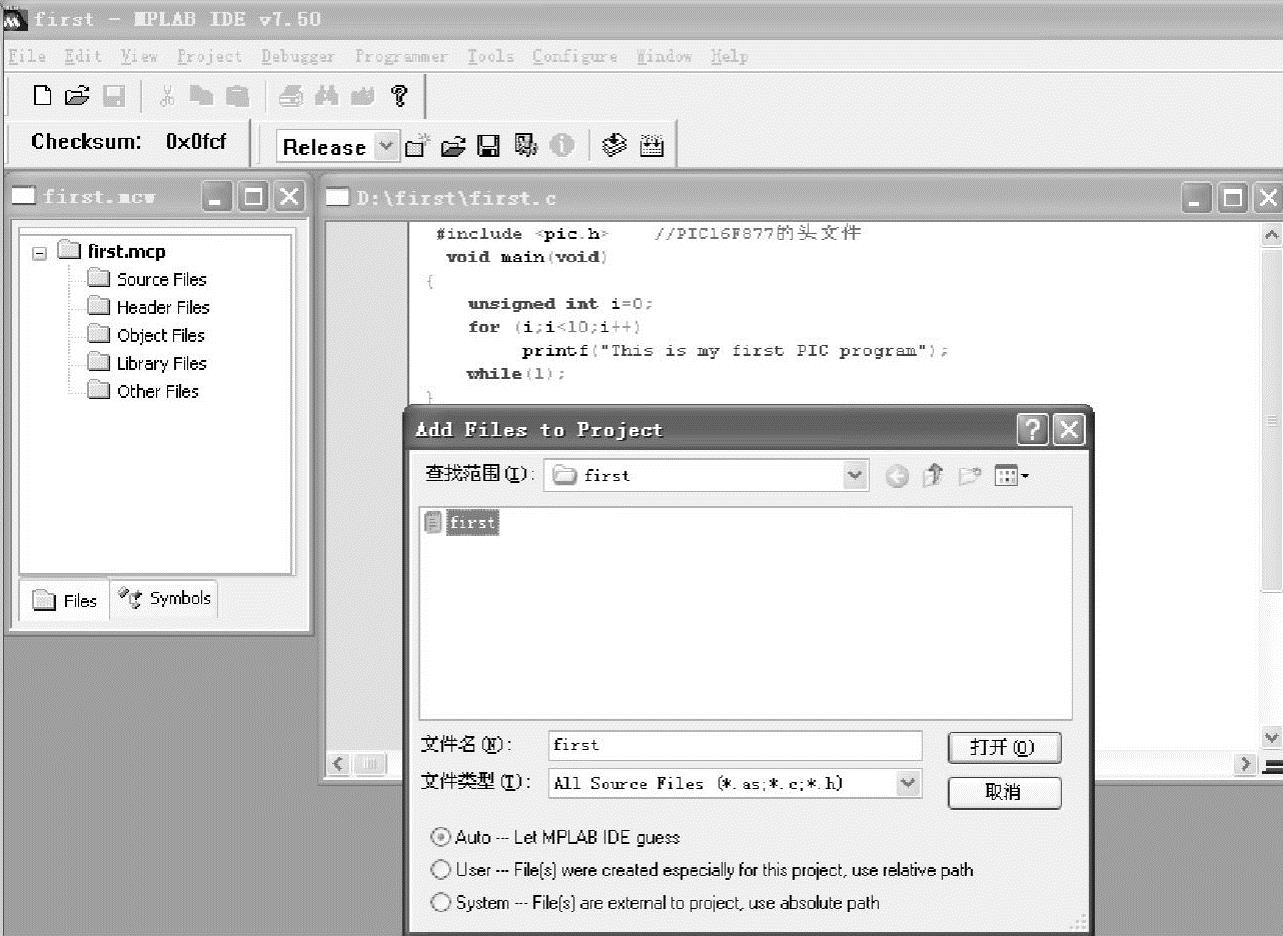Open the Help menu
Screen dimensions: 1283x936
(729, 56)
